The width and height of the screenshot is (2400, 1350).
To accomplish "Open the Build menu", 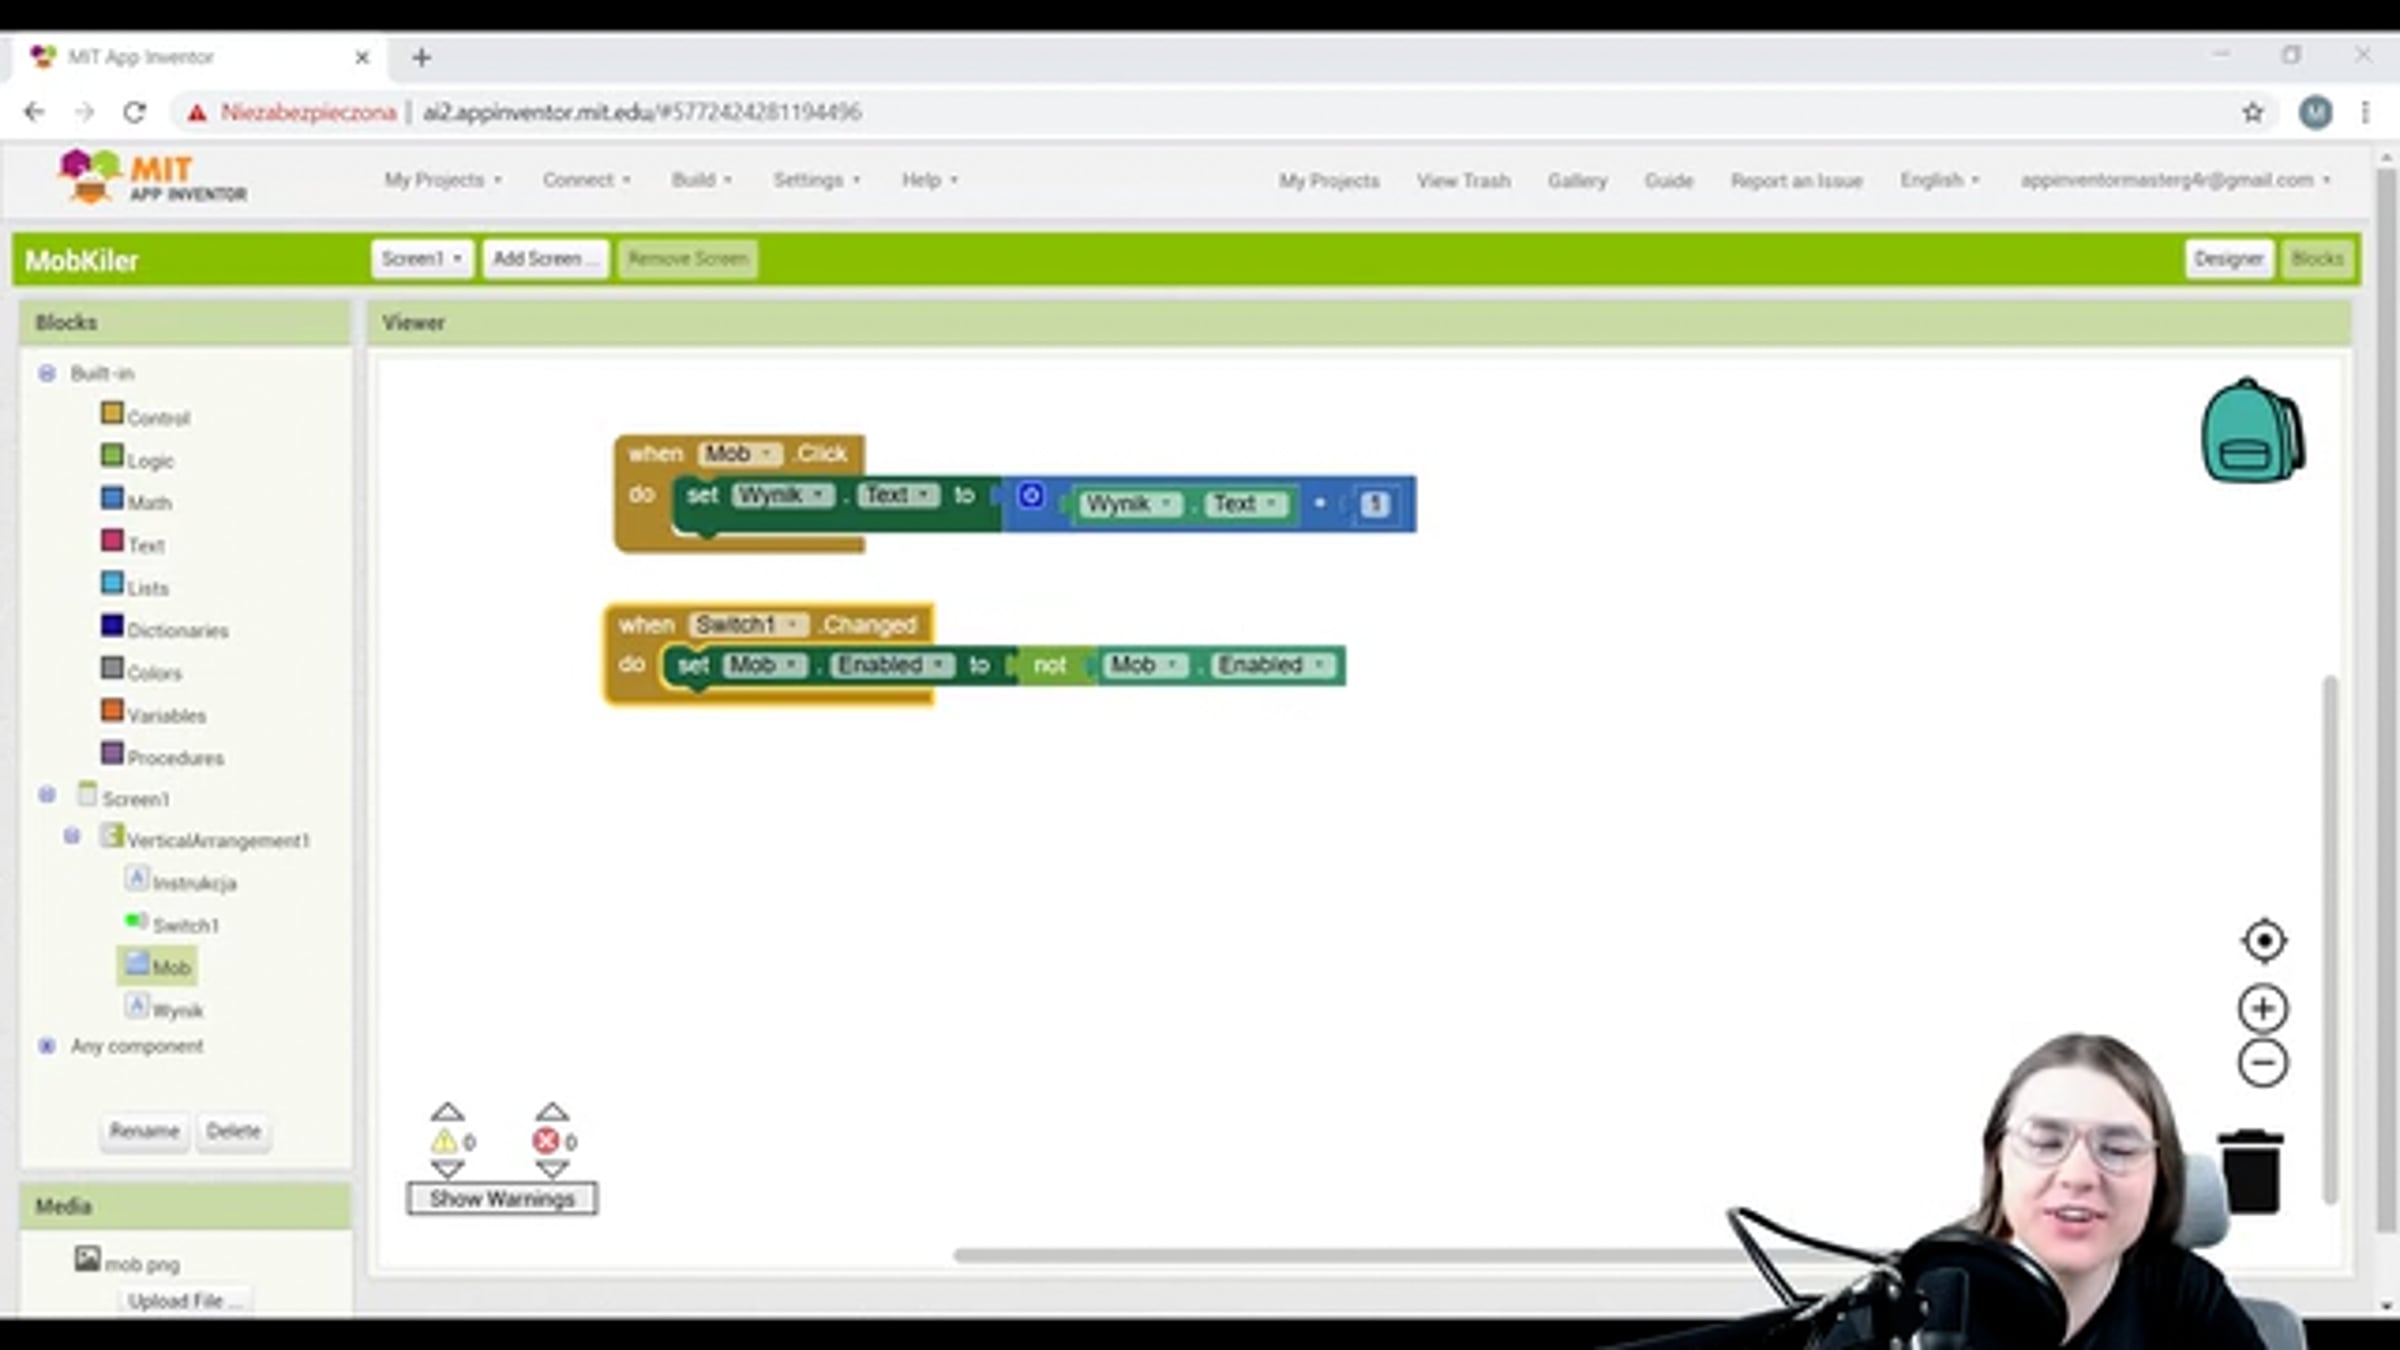I will tap(701, 180).
